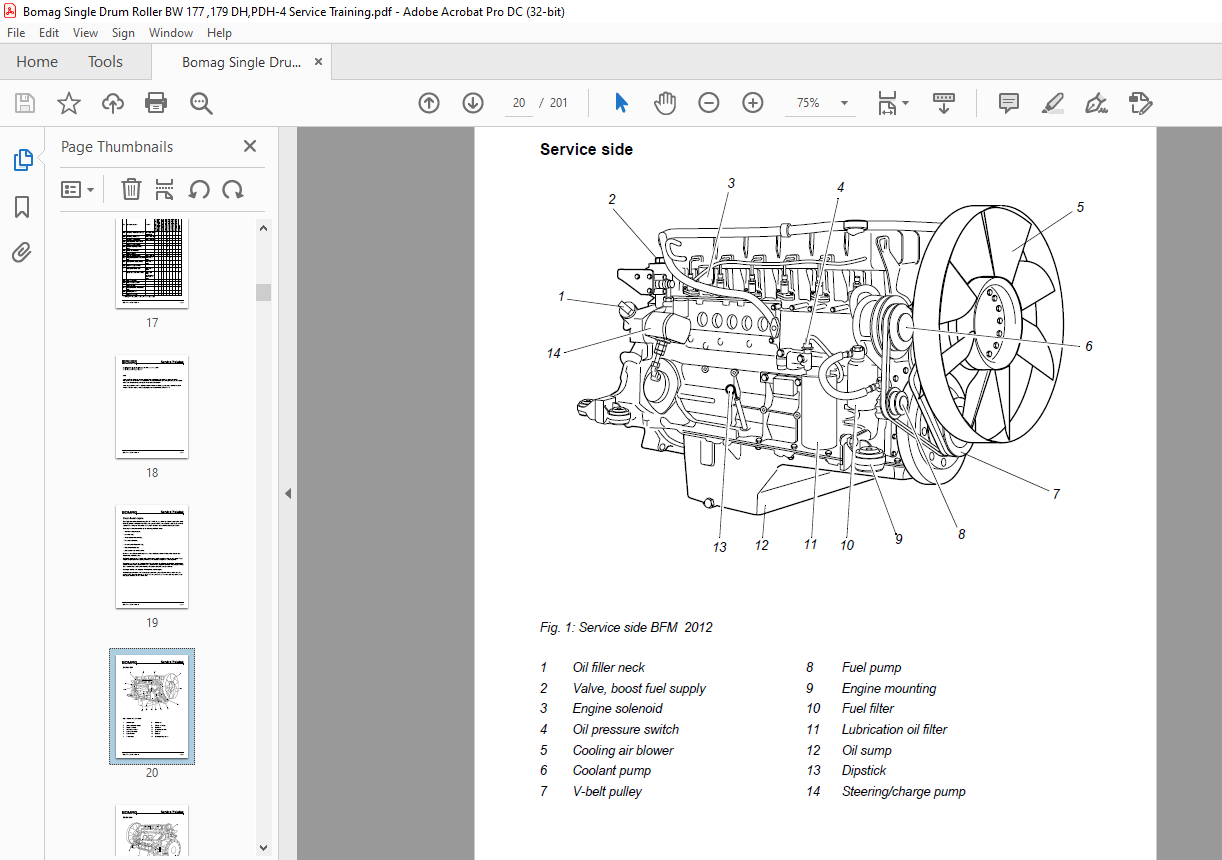The image size is (1222, 860).
Task: Select page 17 thumbnail
Action: click(152, 263)
